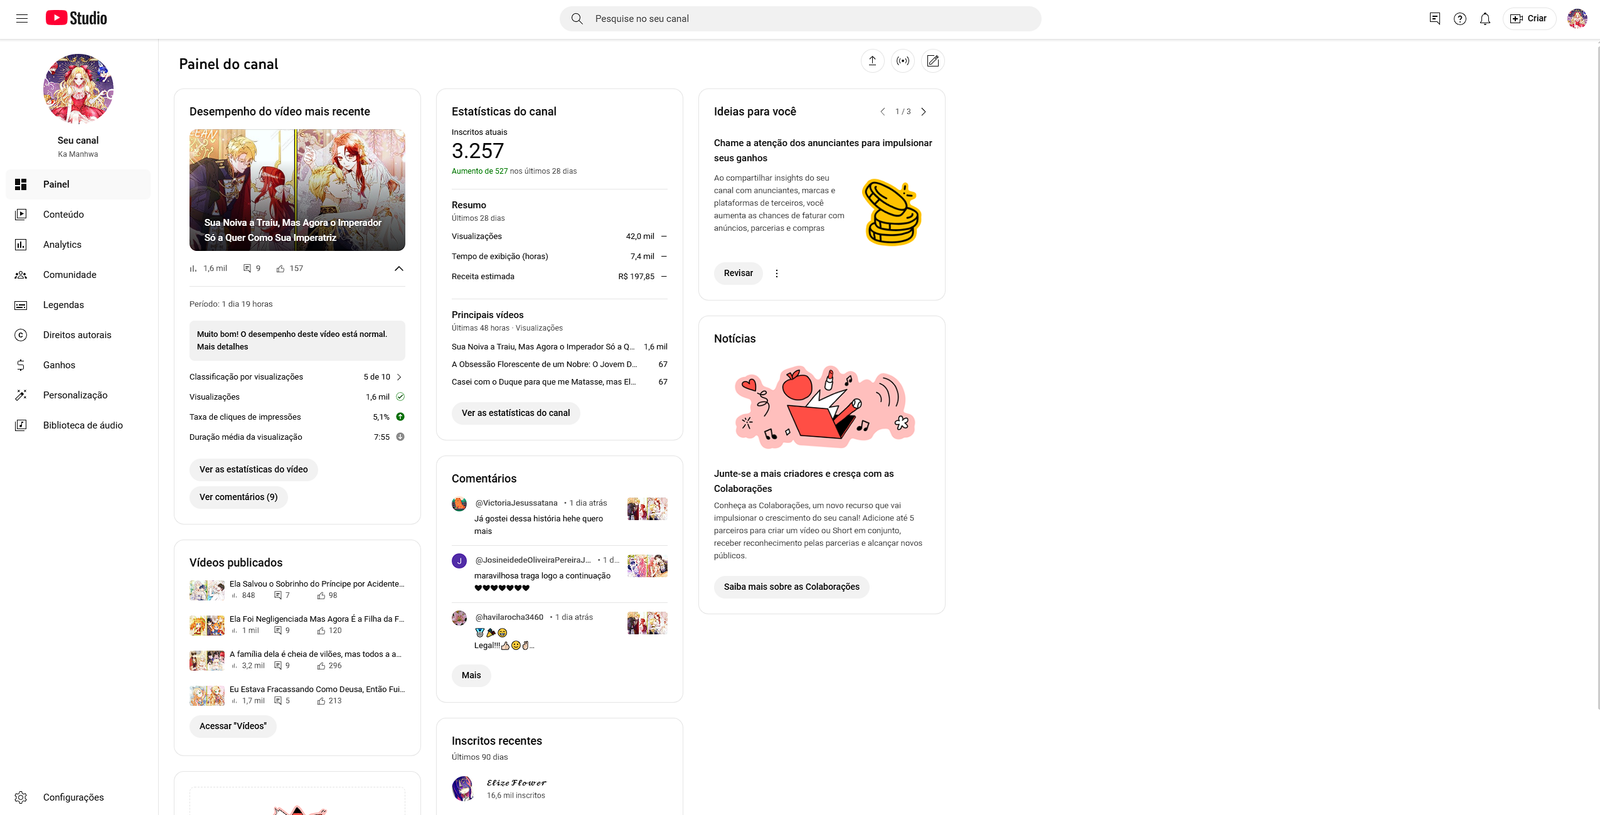Open the feedback icon in top bar
The image size is (1600, 815).
(x=1435, y=18)
